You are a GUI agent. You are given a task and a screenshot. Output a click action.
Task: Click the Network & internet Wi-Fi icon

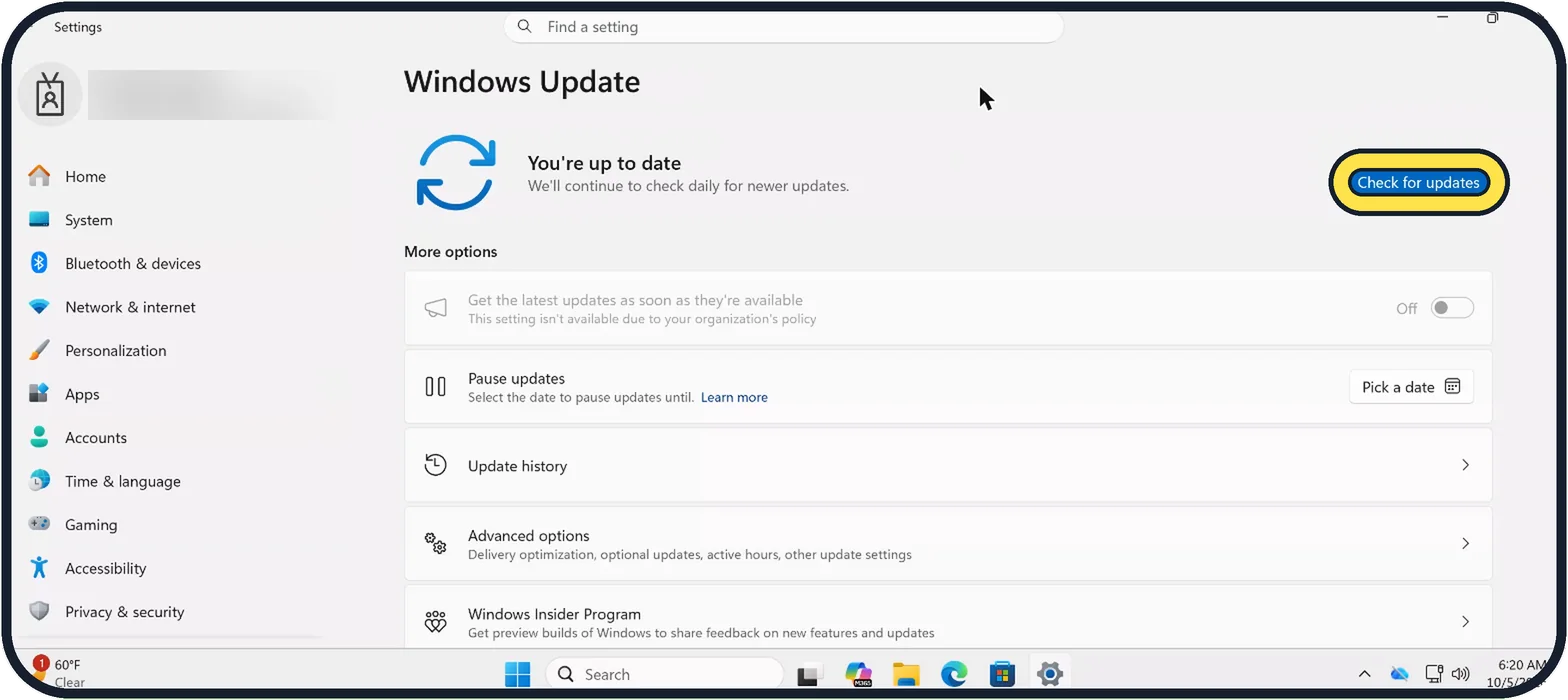(39, 307)
